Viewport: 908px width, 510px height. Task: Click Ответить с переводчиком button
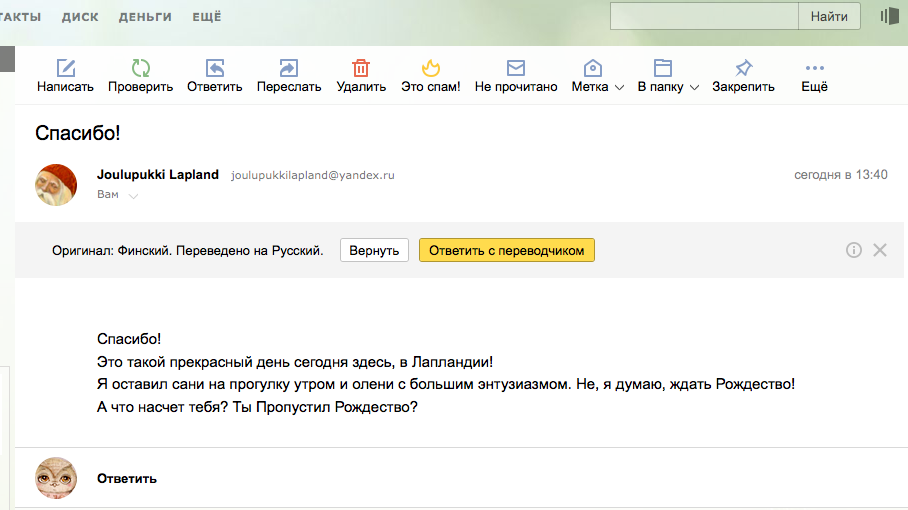click(506, 250)
